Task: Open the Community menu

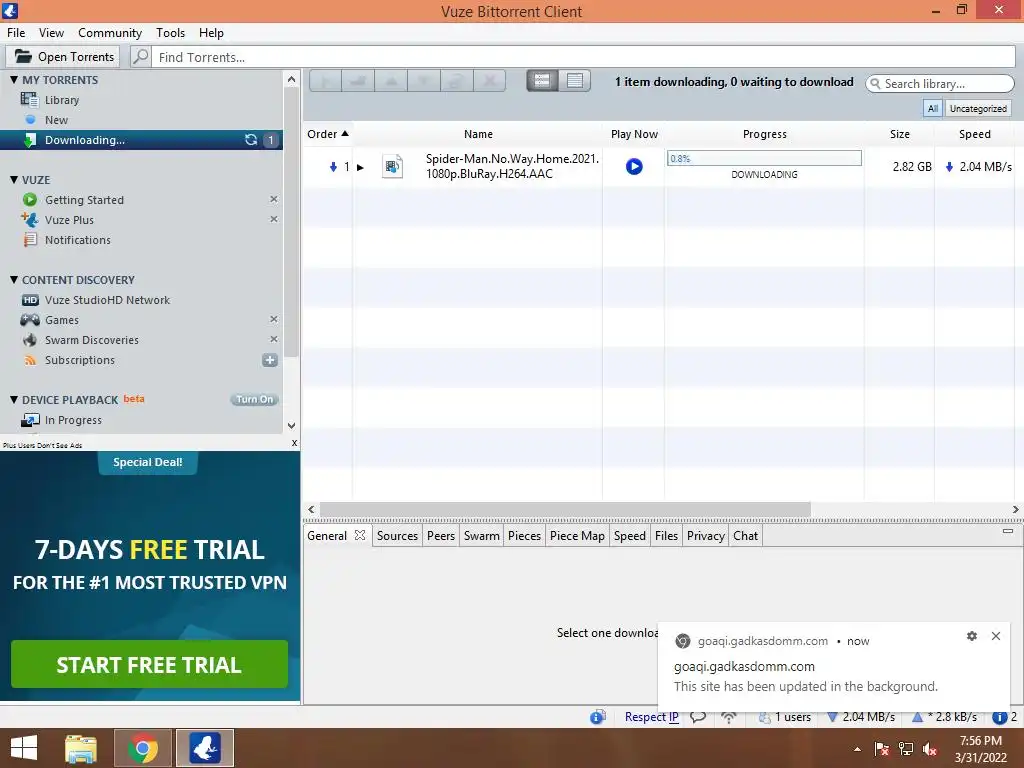Action: (110, 33)
